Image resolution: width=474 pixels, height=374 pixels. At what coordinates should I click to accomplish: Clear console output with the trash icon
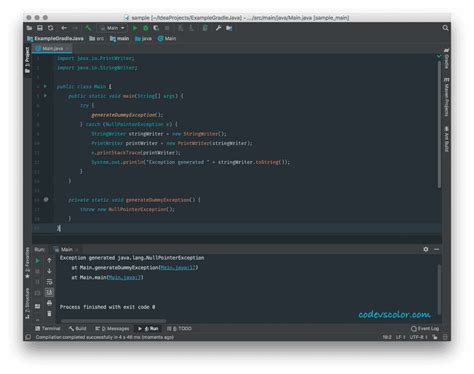49,314
